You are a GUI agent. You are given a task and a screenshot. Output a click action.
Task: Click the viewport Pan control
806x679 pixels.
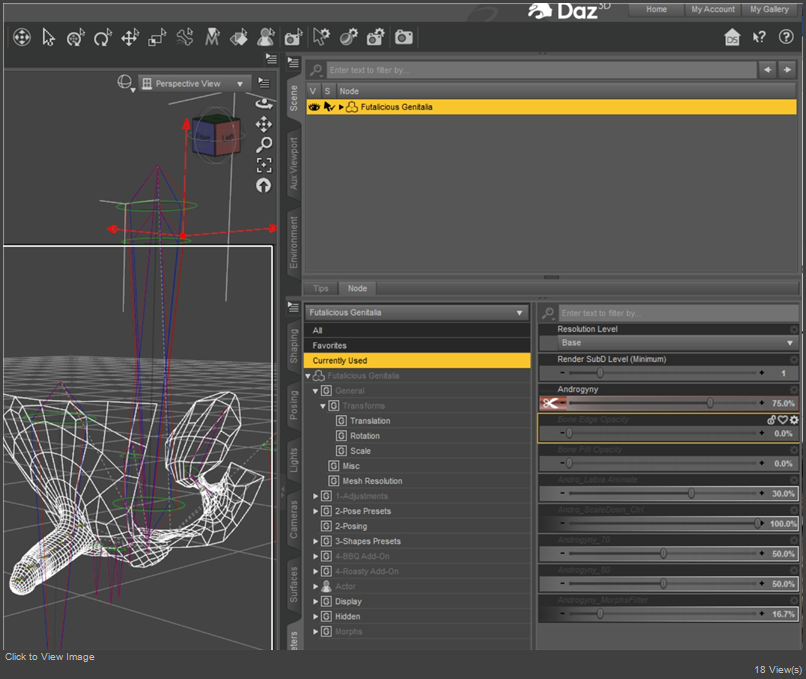coord(264,124)
